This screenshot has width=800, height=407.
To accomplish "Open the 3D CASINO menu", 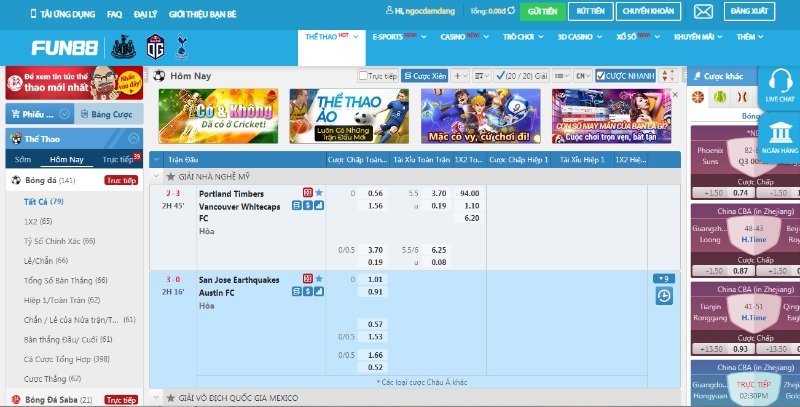I will 580,37.
